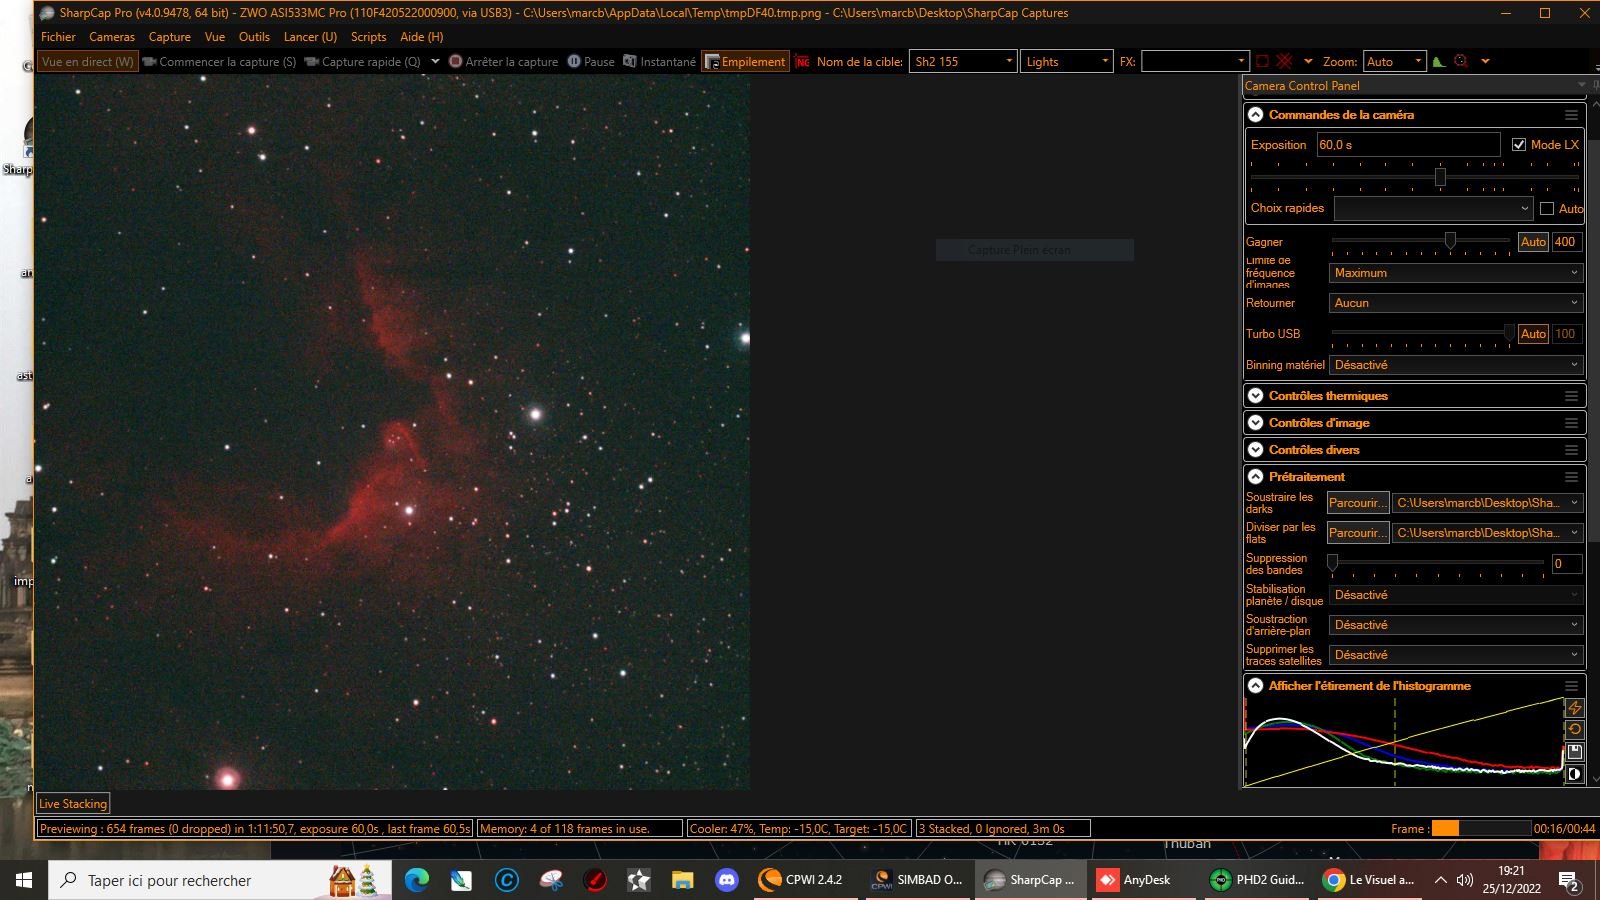
Task: Enable the Auto exposure checkbox
Action: tap(1547, 208)
